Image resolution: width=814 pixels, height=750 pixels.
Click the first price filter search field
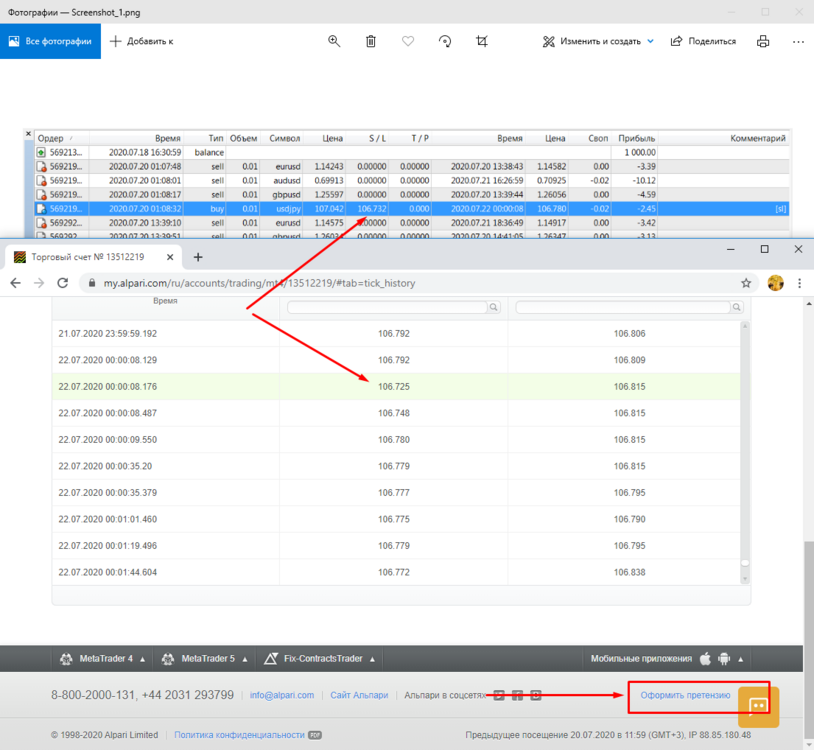392,307
